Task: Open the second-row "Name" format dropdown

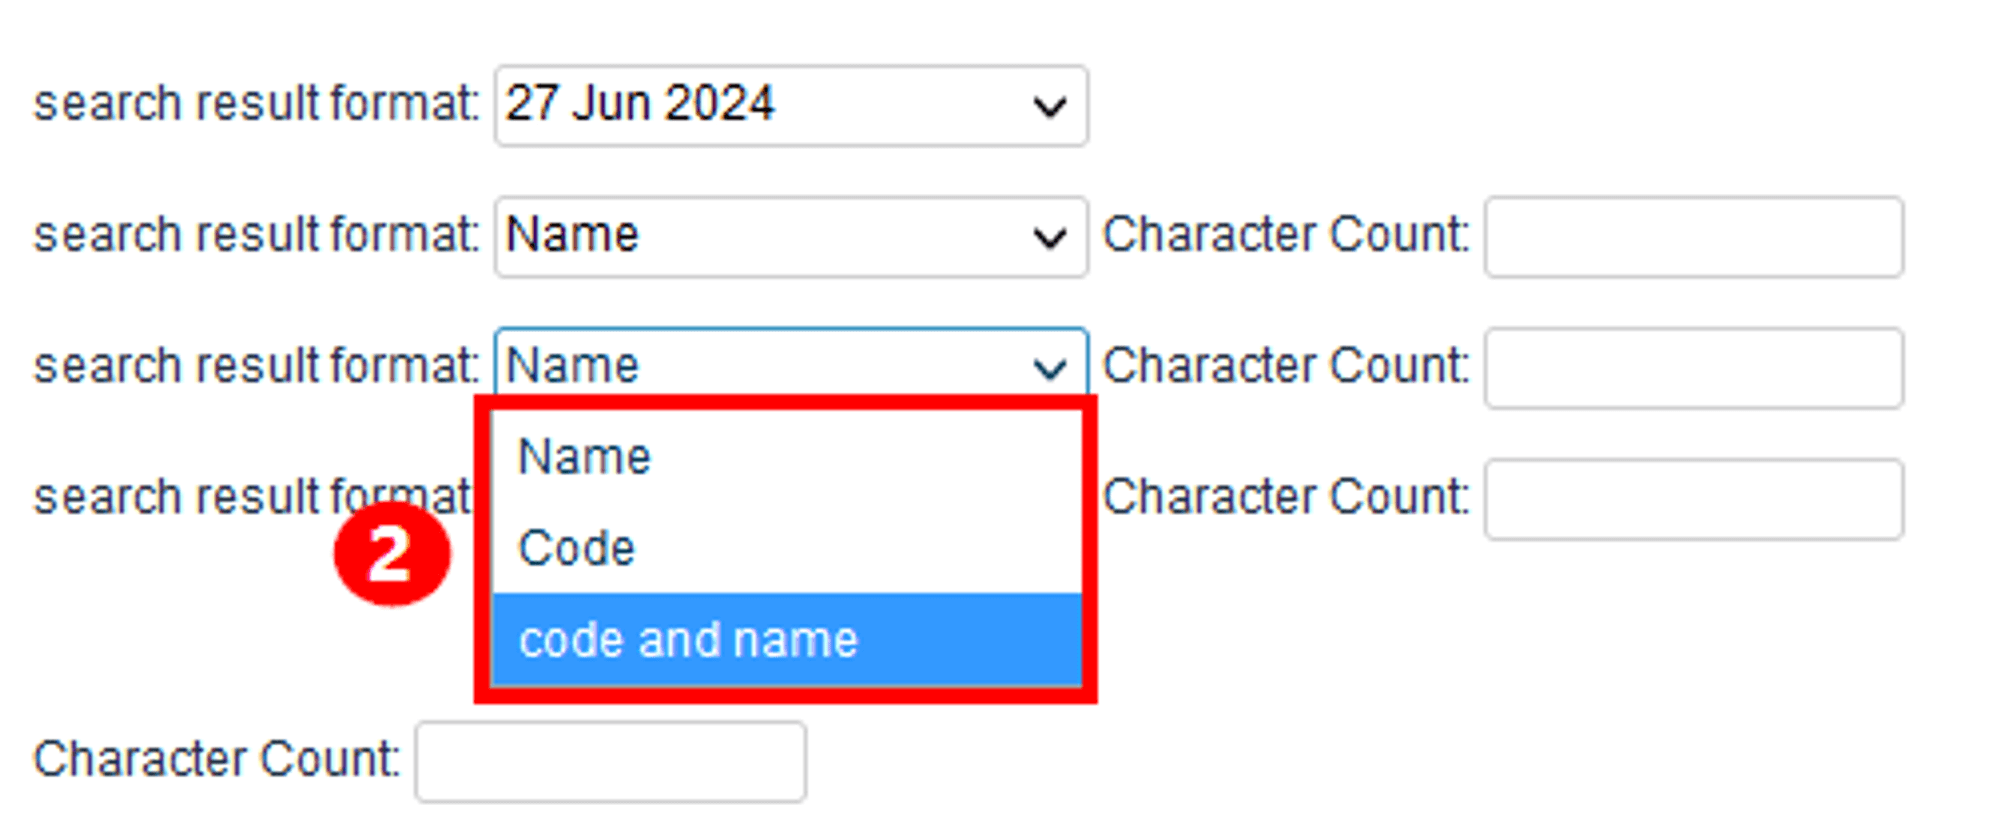Action: [760, 237]
